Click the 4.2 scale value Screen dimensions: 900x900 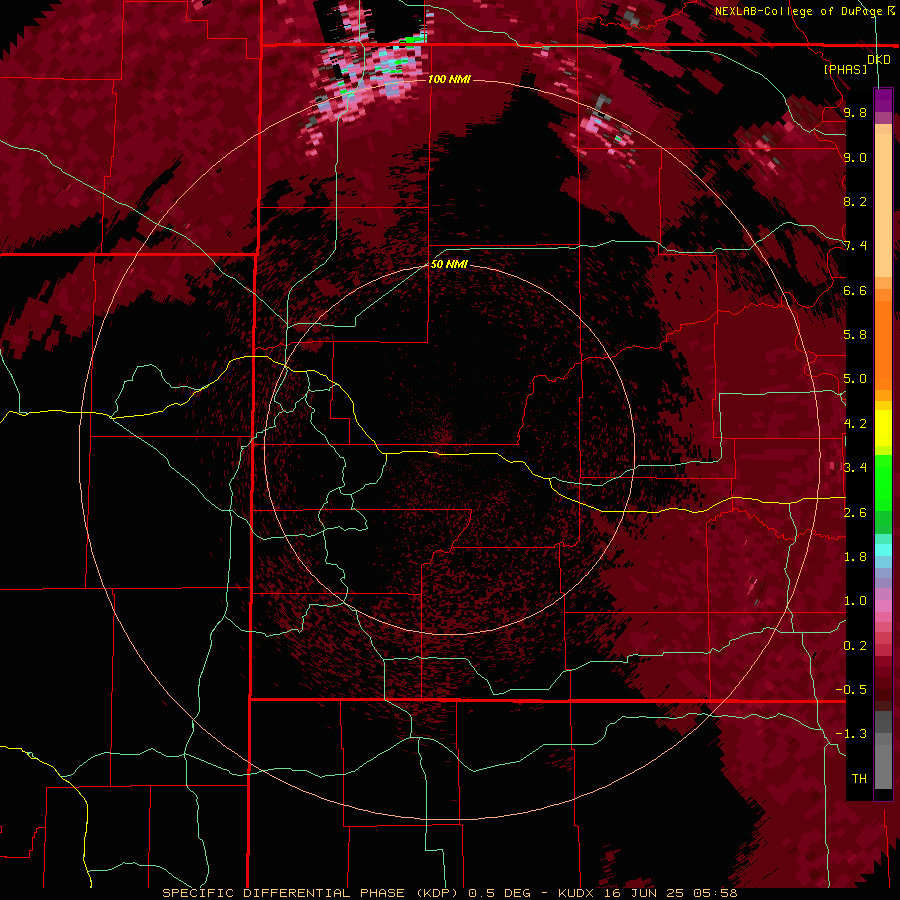(855, 424)
